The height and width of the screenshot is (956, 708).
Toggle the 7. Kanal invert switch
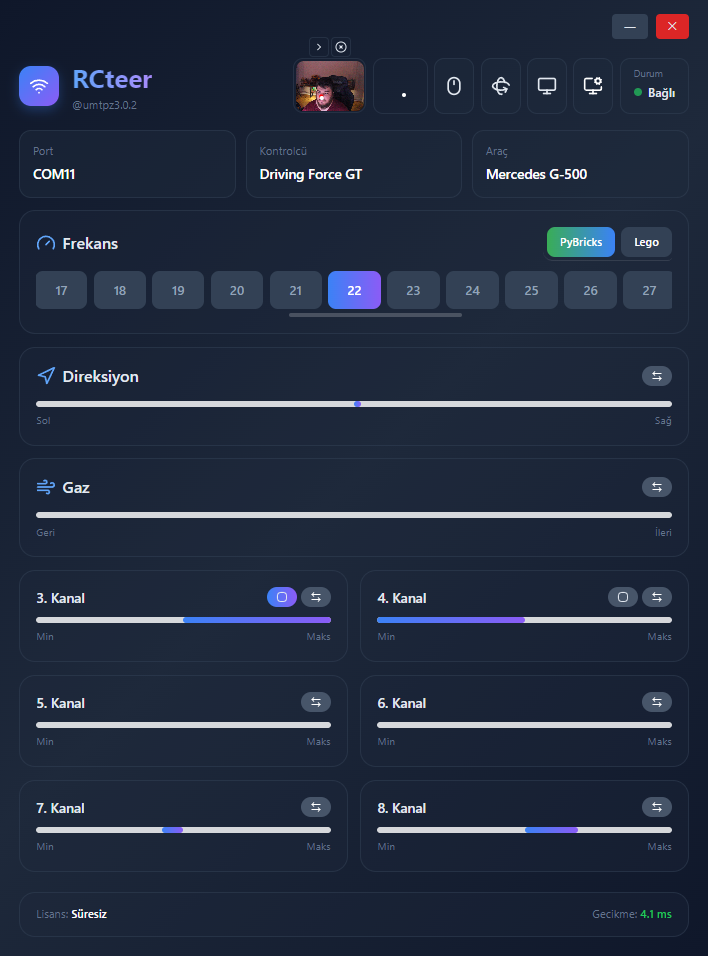(x=316, y=807)
